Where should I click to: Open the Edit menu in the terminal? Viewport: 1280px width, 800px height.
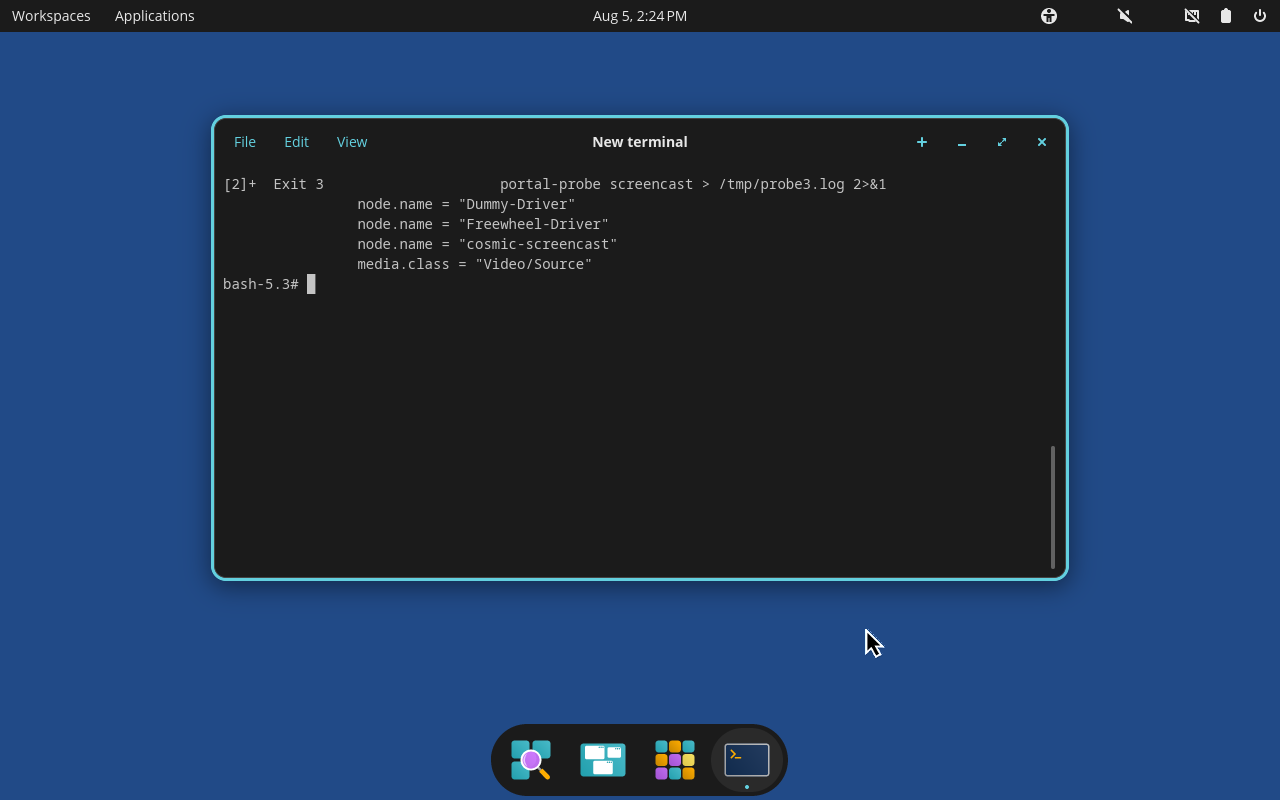pyautogui.click(x=296, y=142)
